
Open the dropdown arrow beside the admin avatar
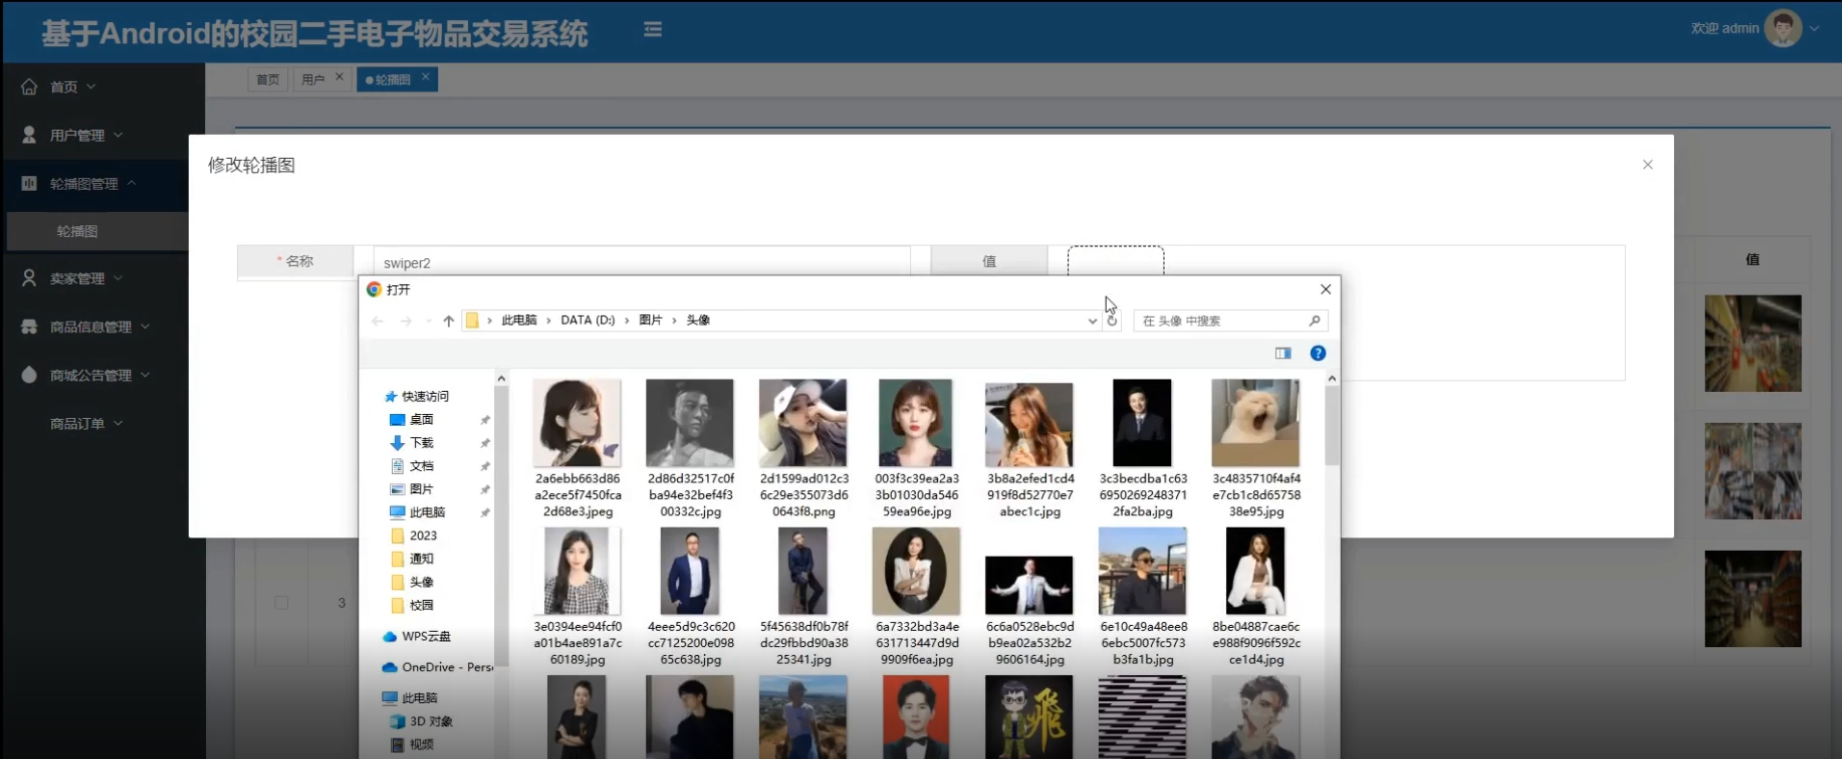1814,28
